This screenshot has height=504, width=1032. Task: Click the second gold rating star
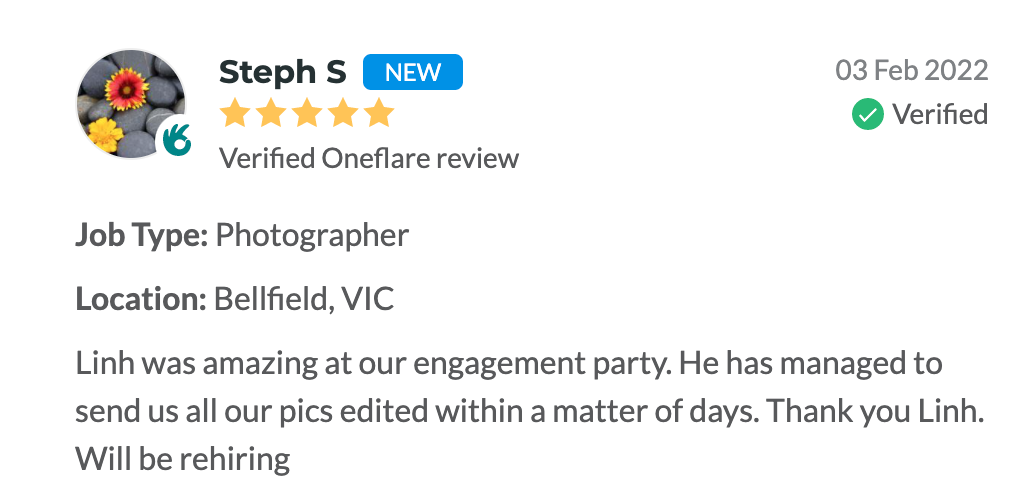pyautogui.click(x=271, y=114)
